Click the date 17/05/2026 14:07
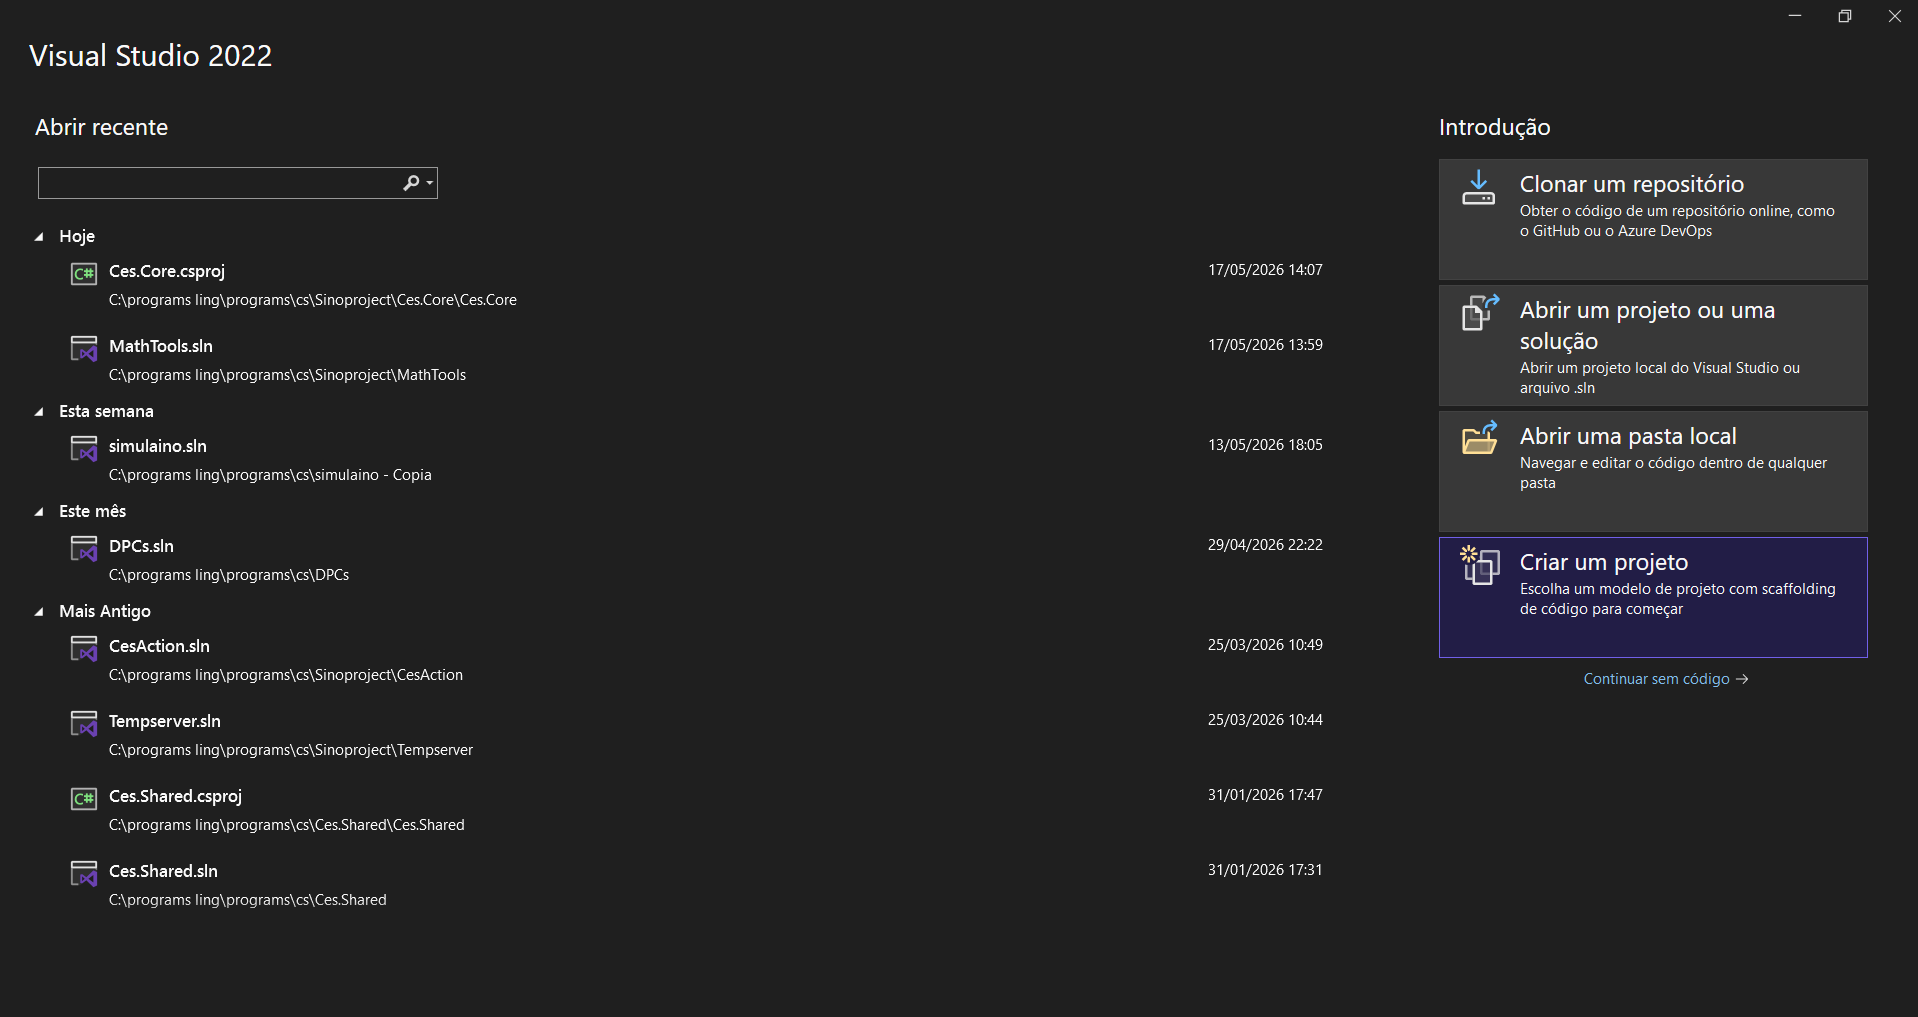Viewport: 1918px width, 1017px height. click(x=1265, y=270)
